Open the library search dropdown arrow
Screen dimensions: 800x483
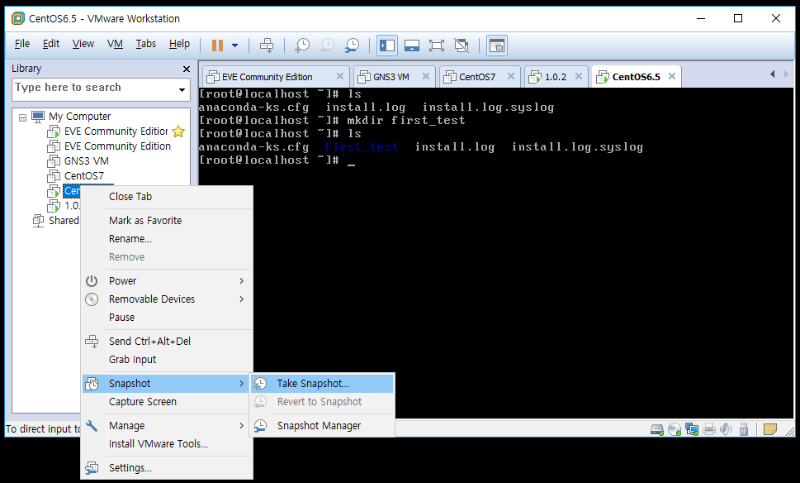point(182,89)
